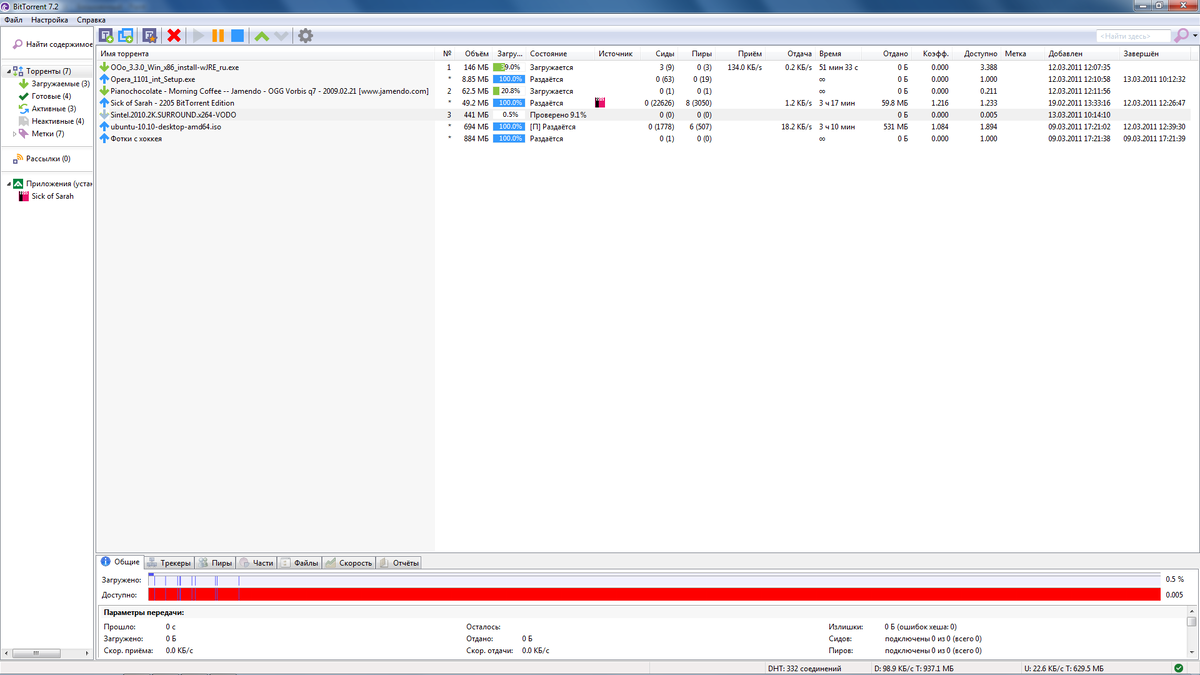1200x675 pixels.
Task: Move torrent up in queue
Action: point(262,36)
